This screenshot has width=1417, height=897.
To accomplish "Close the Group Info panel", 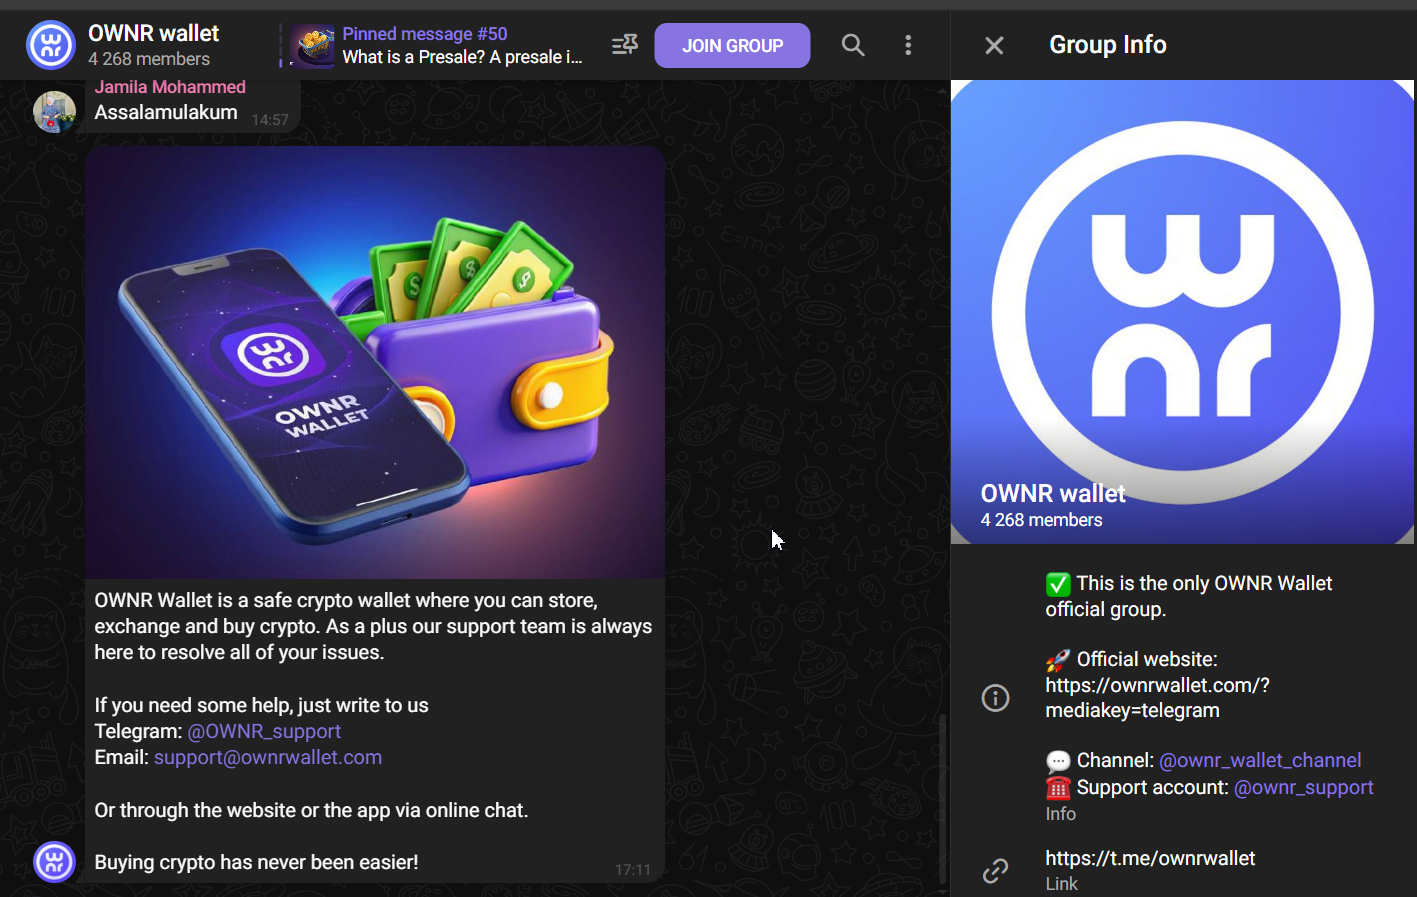I will [994, 45].
